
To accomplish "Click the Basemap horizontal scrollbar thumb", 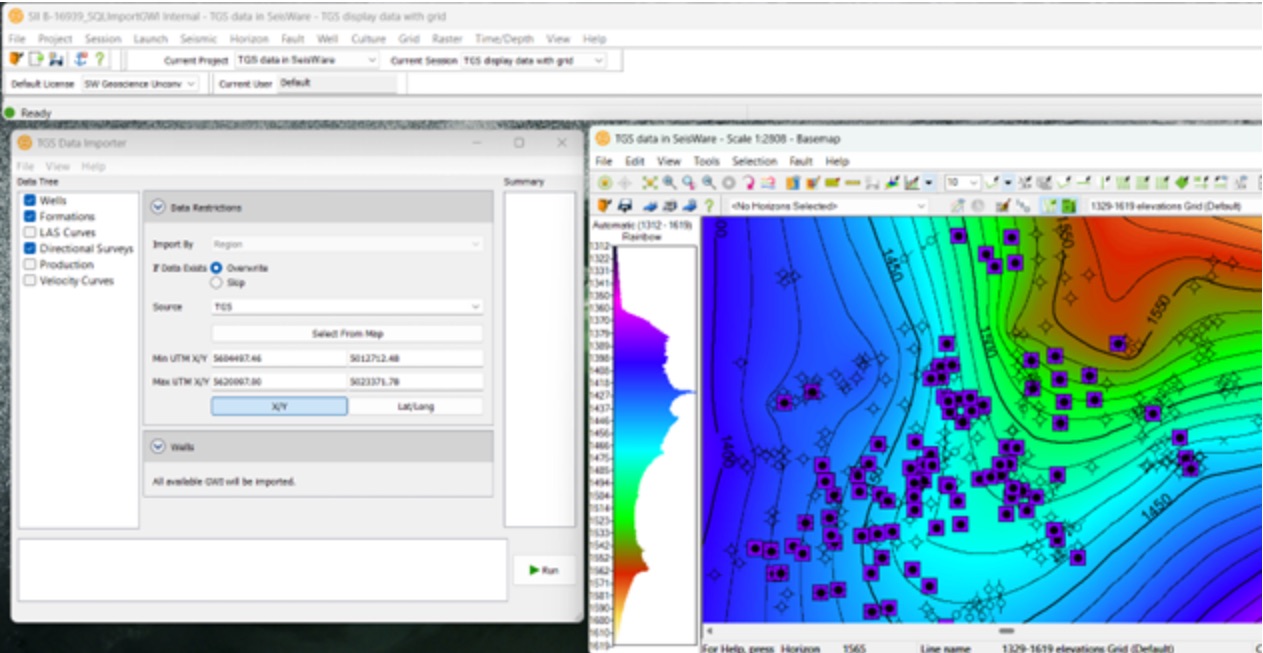I will [1006, 631].
